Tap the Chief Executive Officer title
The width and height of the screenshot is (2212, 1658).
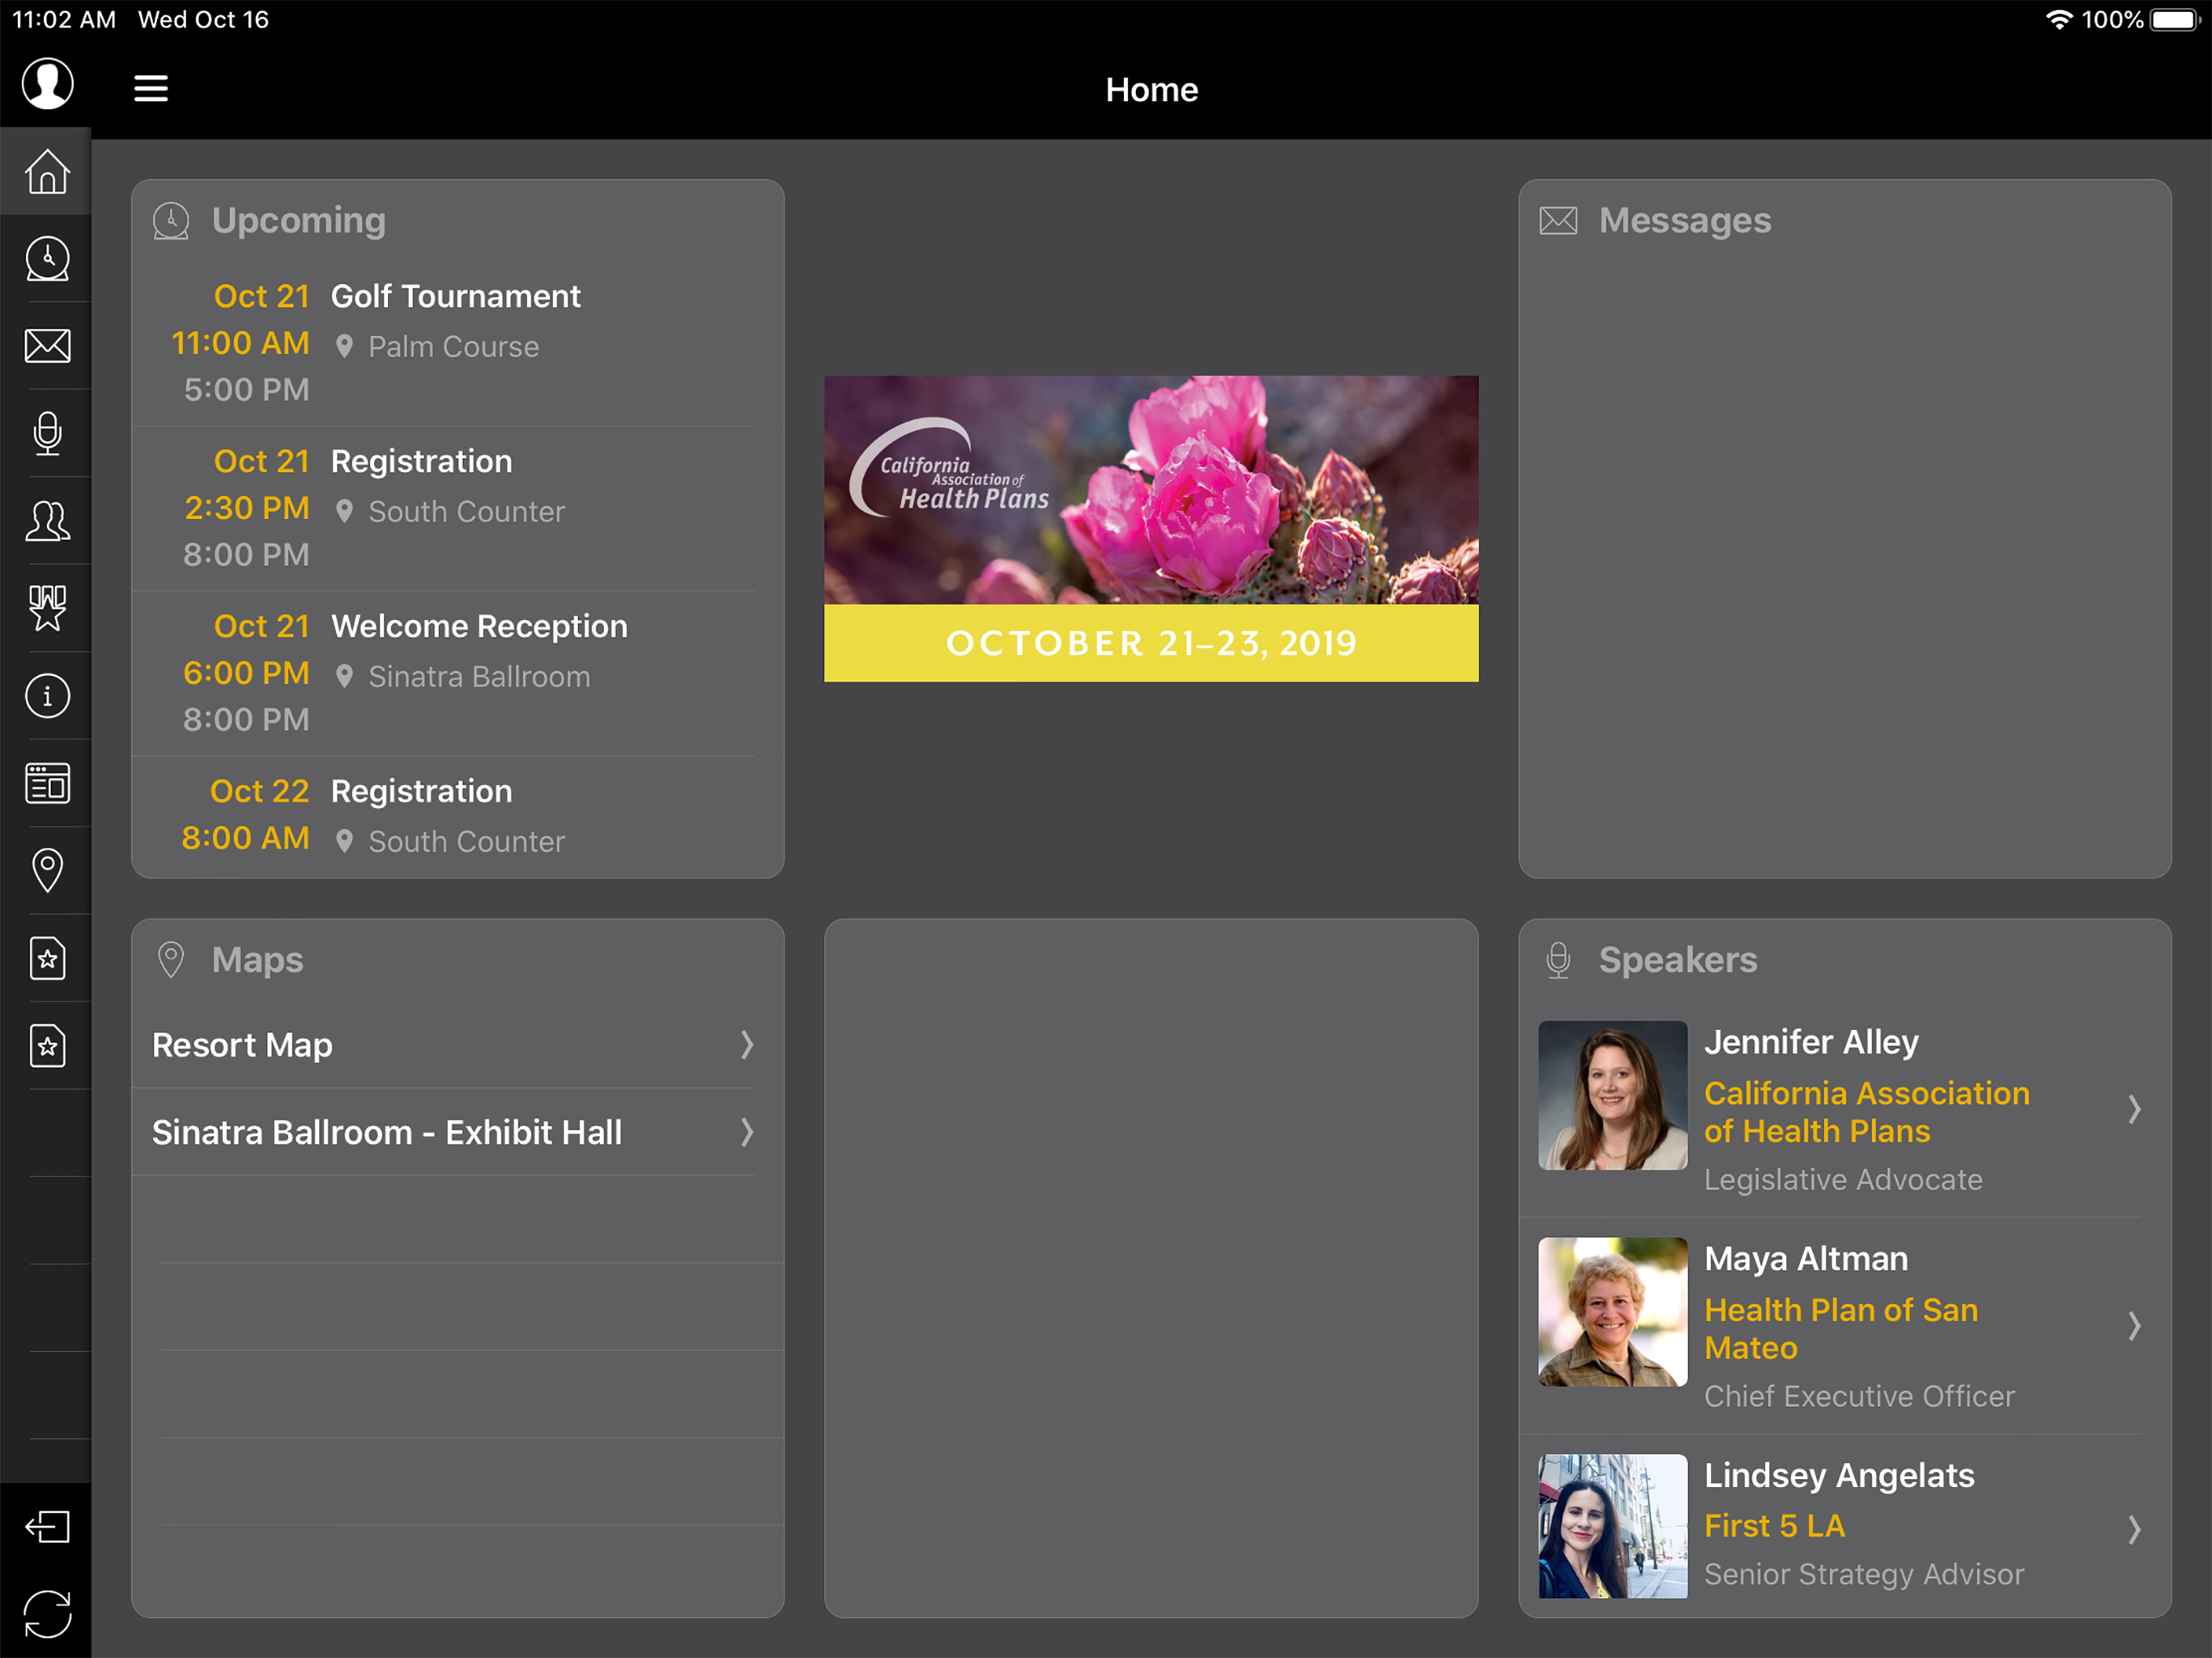point(1859,1396)
